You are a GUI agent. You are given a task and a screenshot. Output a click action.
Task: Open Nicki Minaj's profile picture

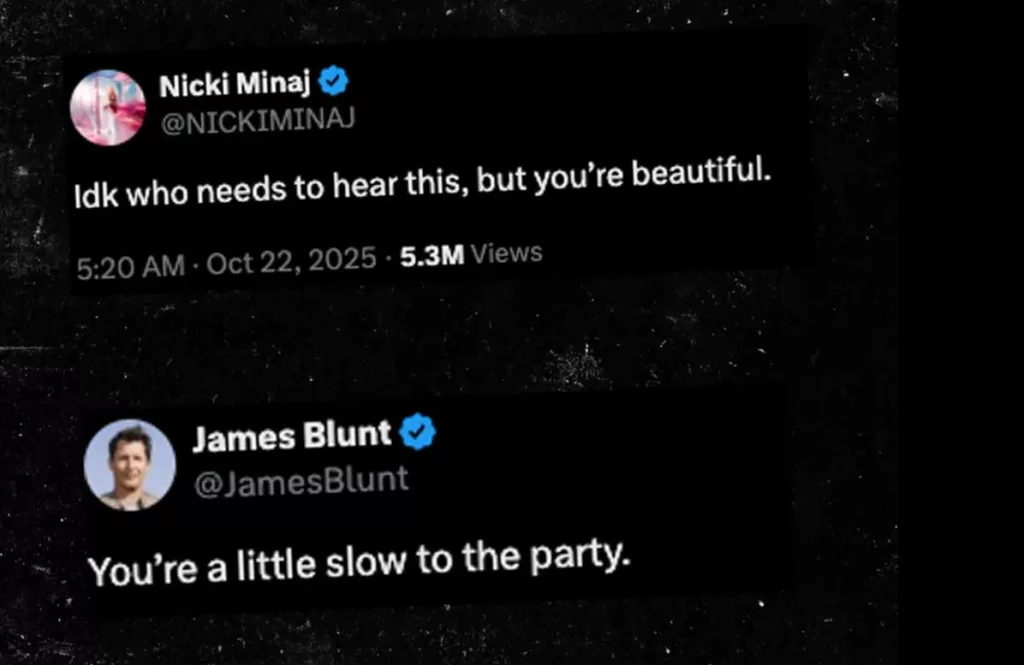[x=108, y=107]
